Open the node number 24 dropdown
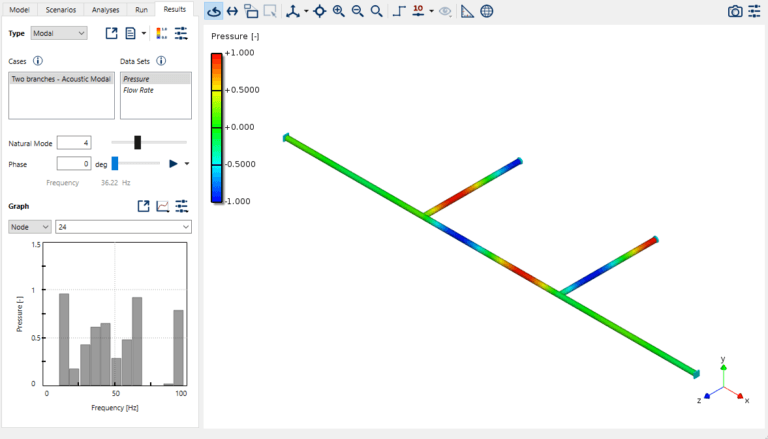 123,227
